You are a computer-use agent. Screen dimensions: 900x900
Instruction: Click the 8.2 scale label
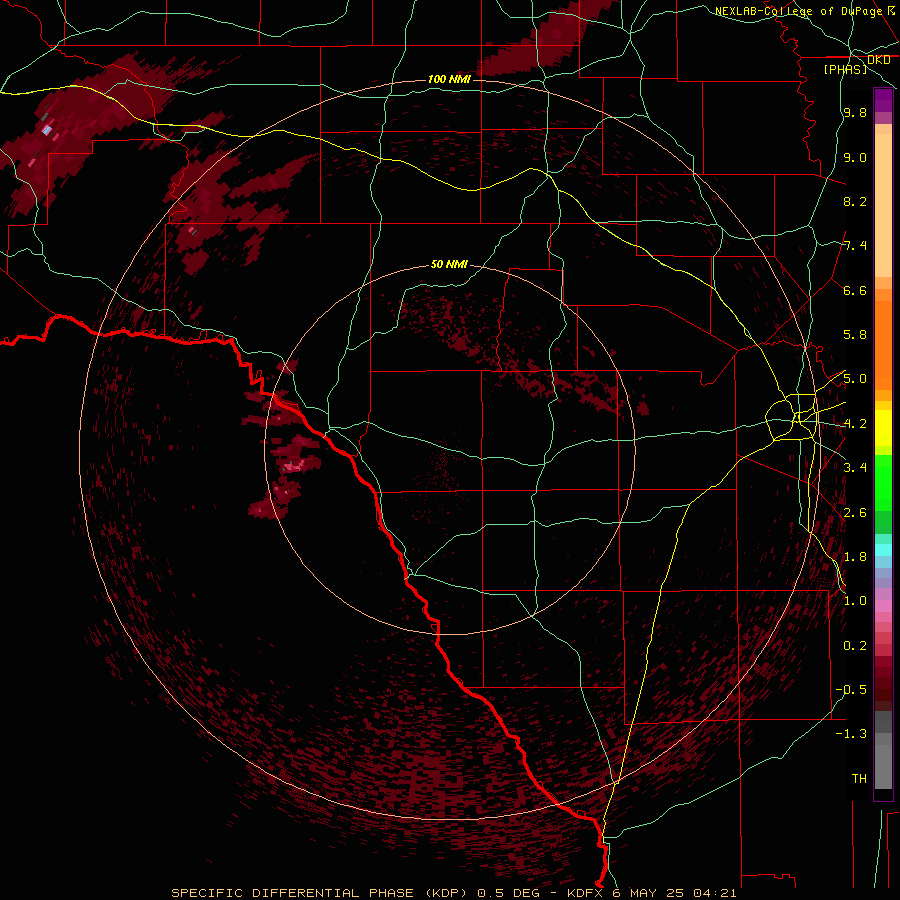coord(855,201)
